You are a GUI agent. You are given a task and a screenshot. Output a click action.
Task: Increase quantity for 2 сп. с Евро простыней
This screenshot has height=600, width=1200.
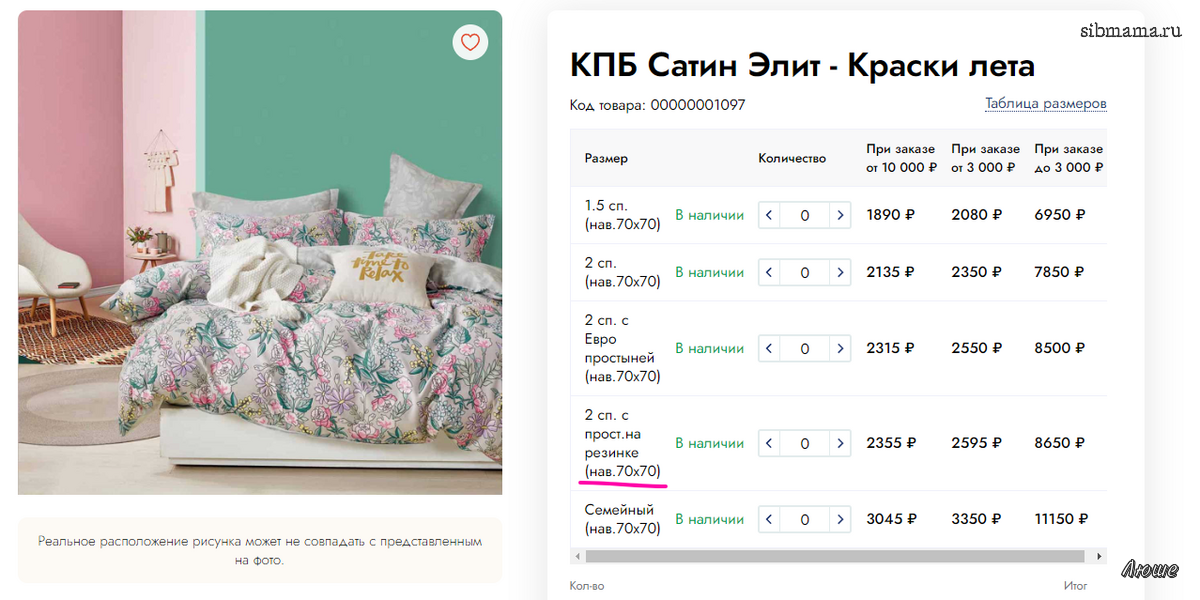(x=840, y=349)
